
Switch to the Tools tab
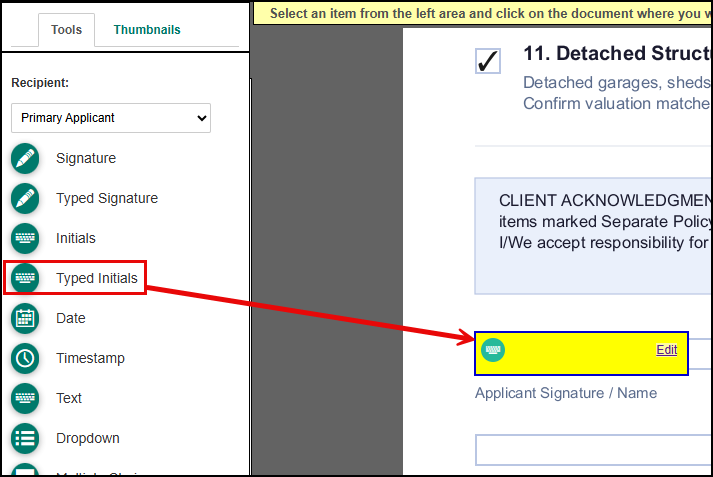click(x=66, y=30)
